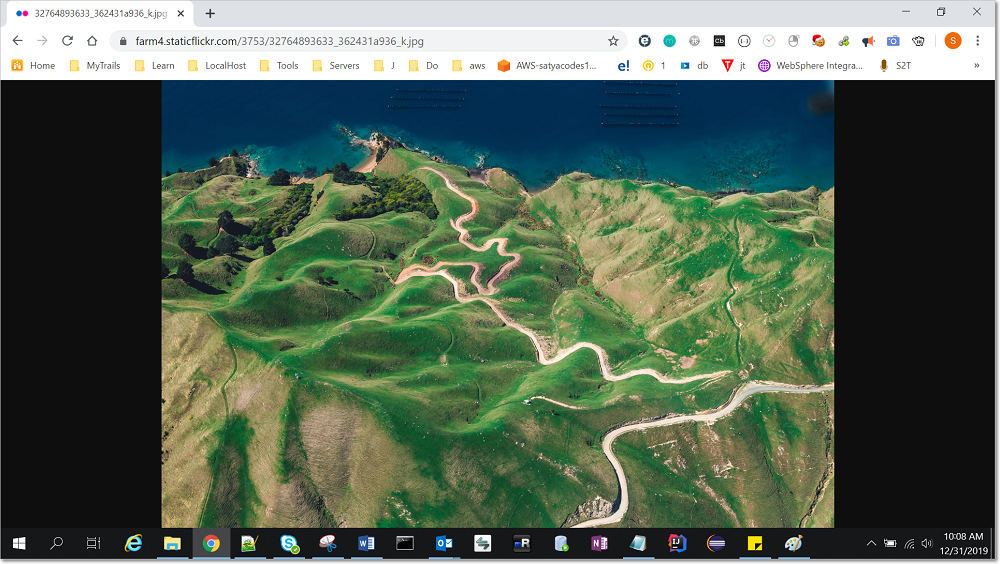The image size is (1000, 564).
Task: Show hidden bookmarks with double chevron
Action: [x=976, y=66]
